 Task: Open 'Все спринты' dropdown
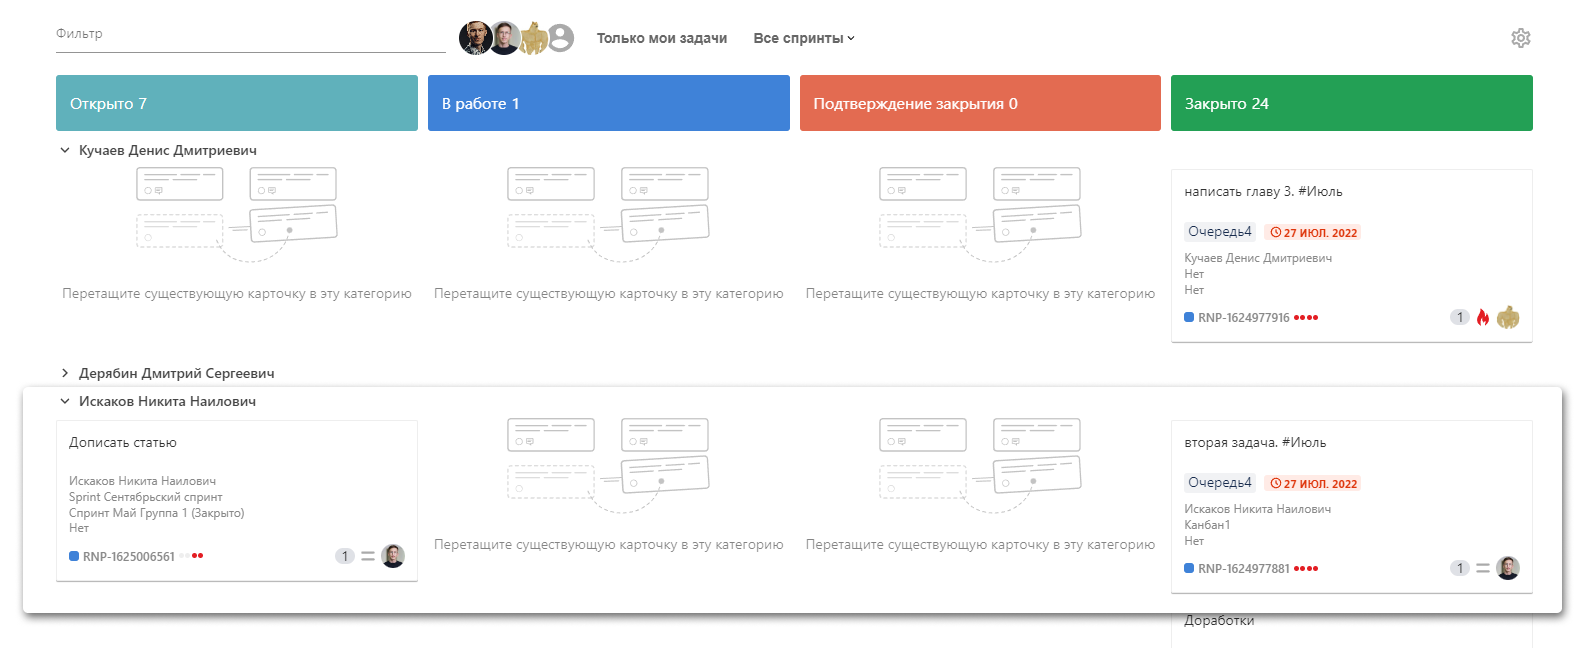(804, 38)
